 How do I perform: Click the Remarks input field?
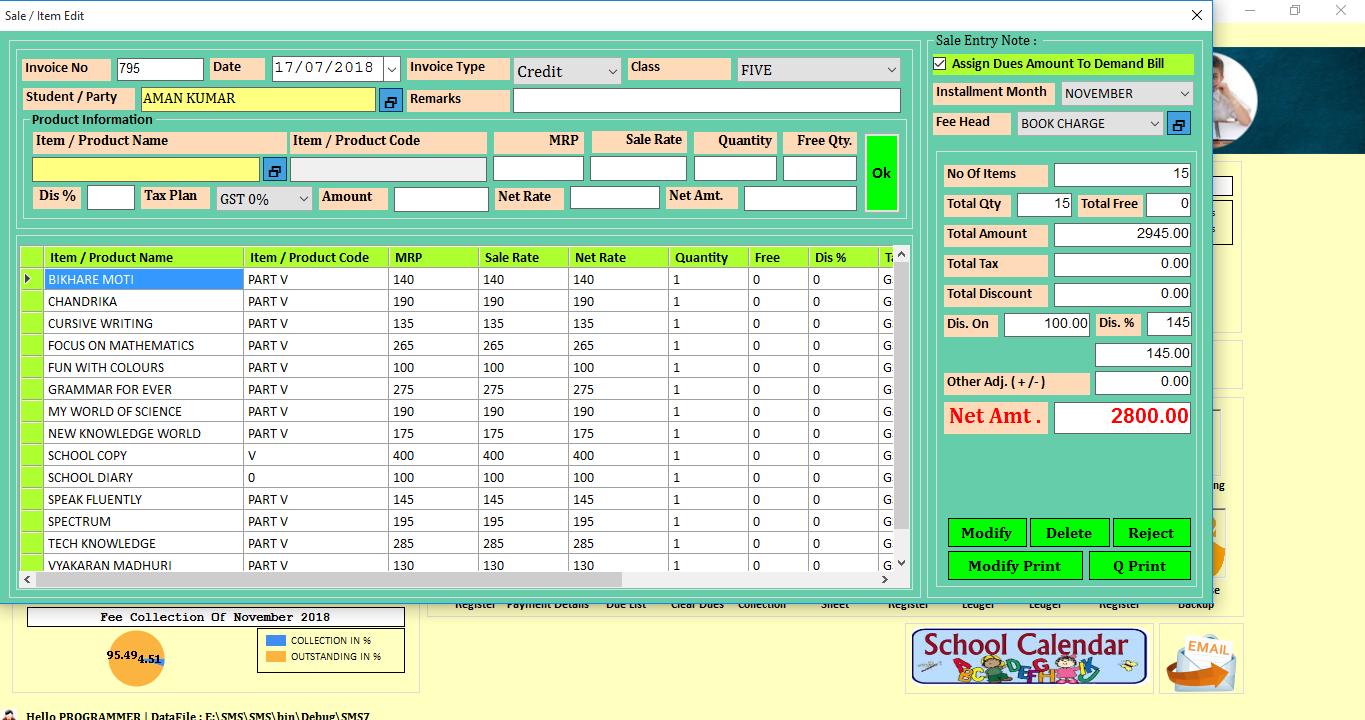pyautogui.click(x=706, y=100)
